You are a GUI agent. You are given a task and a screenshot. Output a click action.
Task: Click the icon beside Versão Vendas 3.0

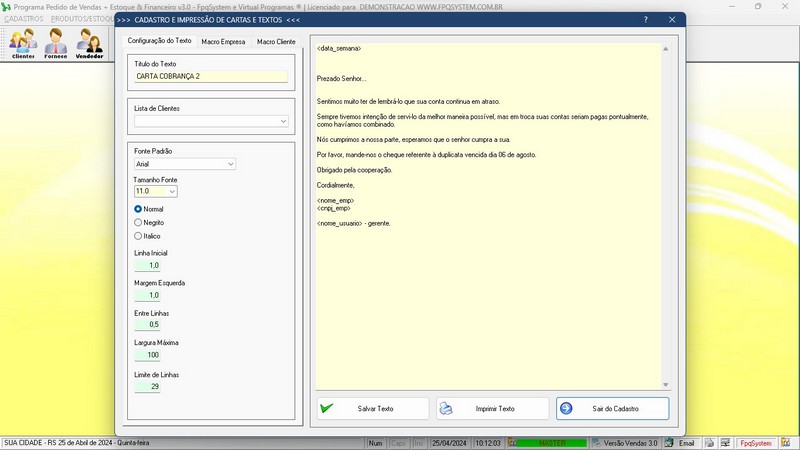point(596,443)
